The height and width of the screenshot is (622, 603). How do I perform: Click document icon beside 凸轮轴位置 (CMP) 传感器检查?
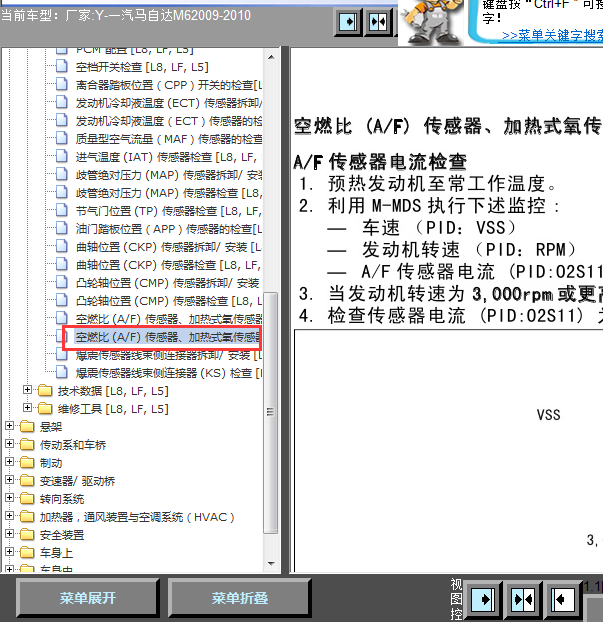pyautogui.click(x=61, y=300)
